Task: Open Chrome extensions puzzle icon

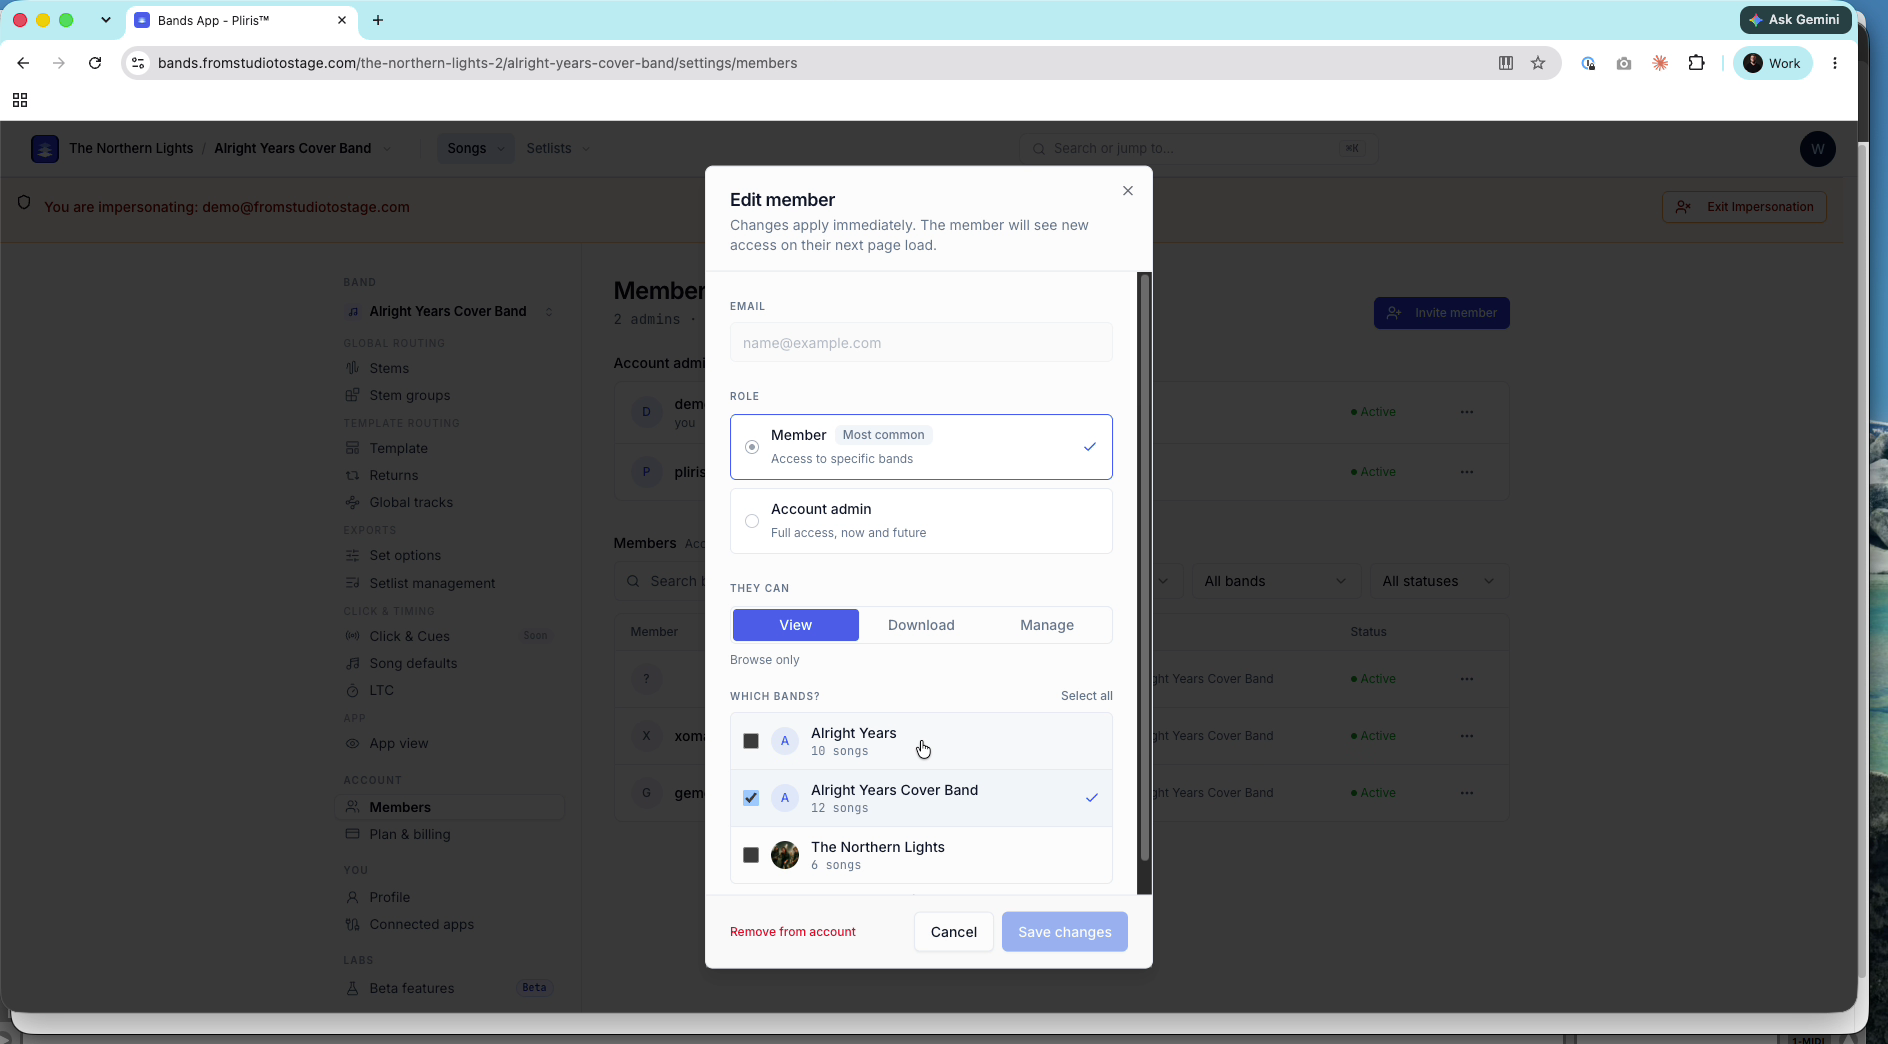Action: [x=1697, y=63]
